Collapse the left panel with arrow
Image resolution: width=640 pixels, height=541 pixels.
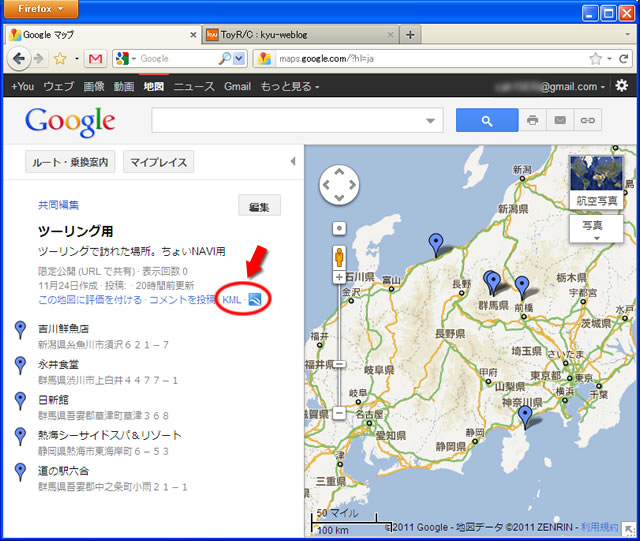pos(293,161)
